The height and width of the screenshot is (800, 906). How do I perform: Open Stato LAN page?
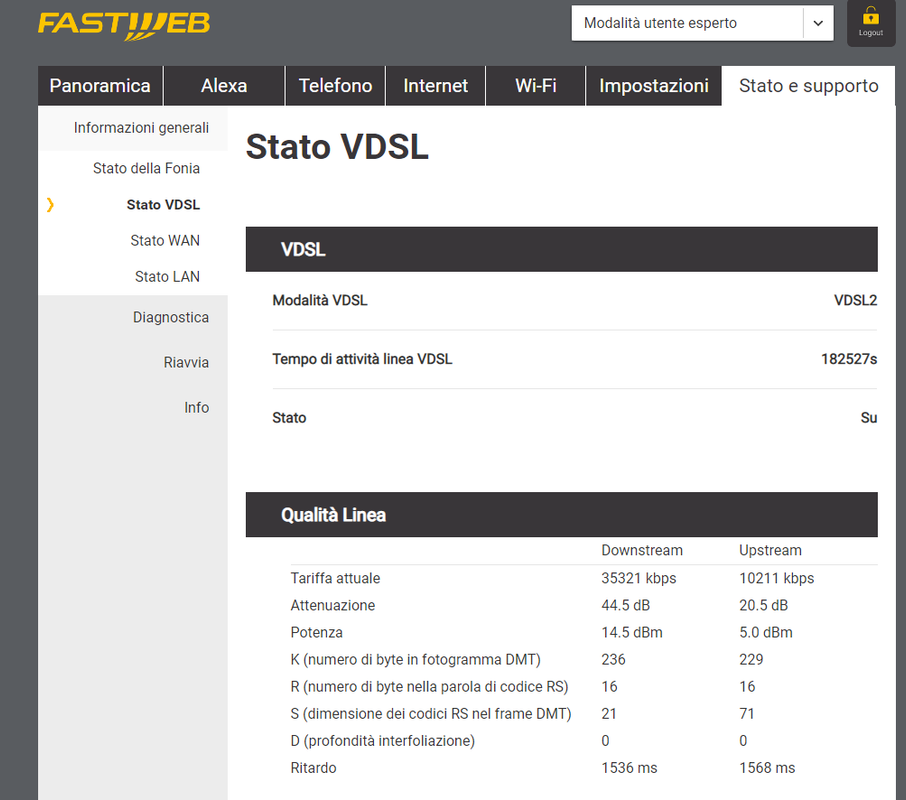click(x=167, y=277)
